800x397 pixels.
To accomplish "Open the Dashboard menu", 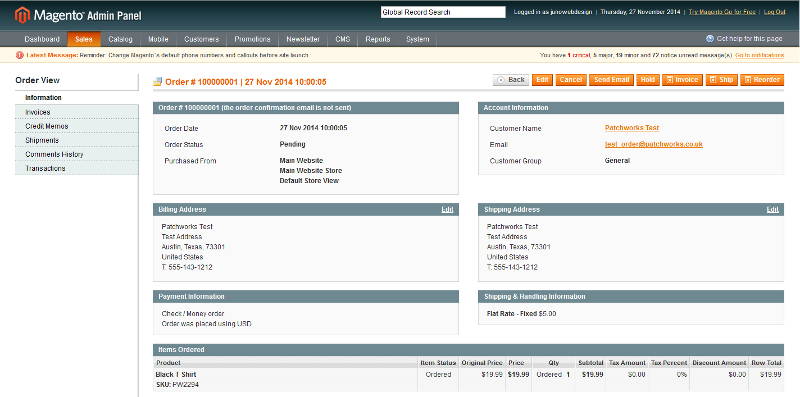I will pos(42,39).
